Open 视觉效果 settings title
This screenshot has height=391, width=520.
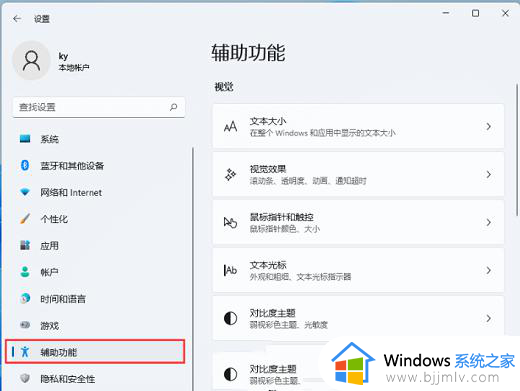[268, 169]
